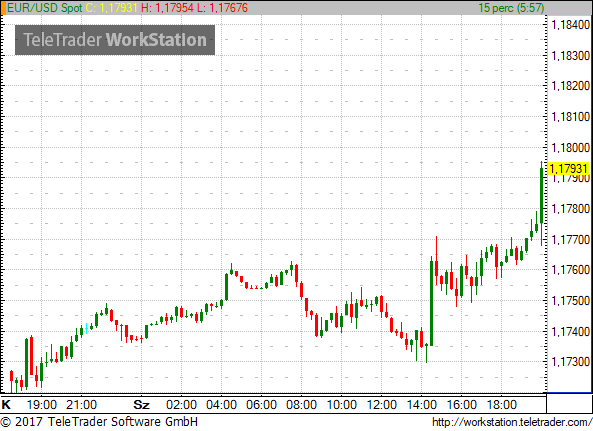Click the yellow 1,17931 current price tag

tap(568, 169)
